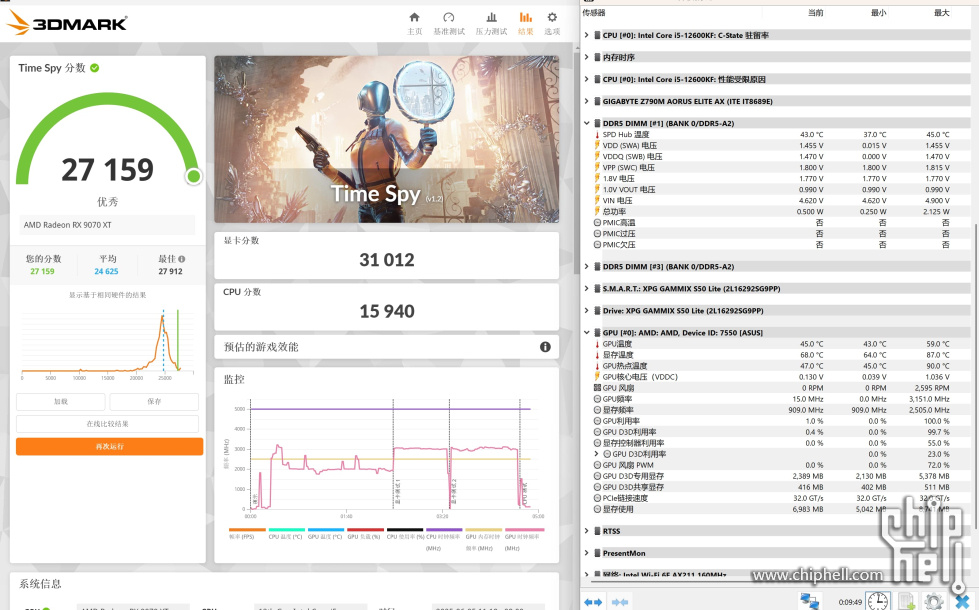This screenshot has height=610, width=979.
Task: Select the 显存使用 sensor row
Action: click(775, 509)
